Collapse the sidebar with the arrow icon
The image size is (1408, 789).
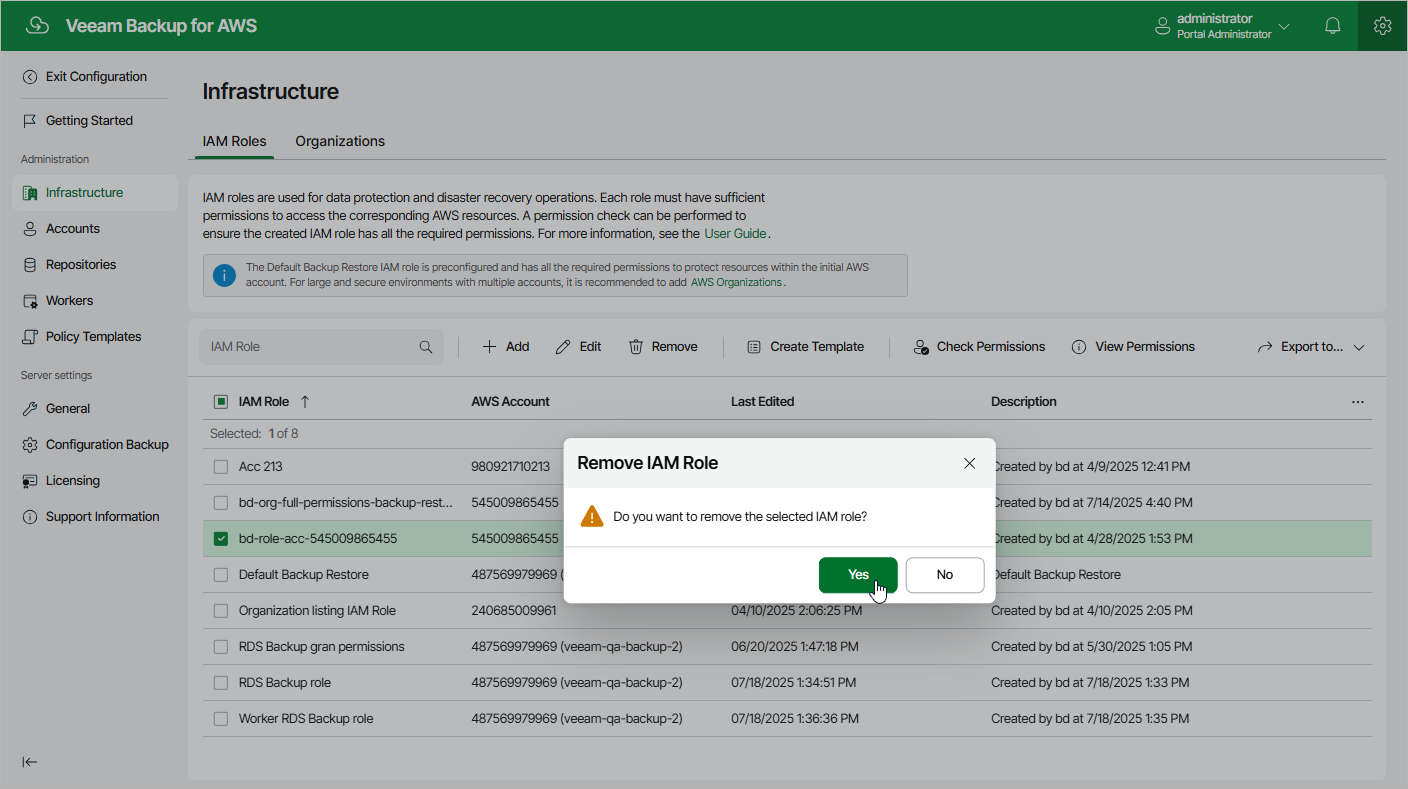(30, 762)
